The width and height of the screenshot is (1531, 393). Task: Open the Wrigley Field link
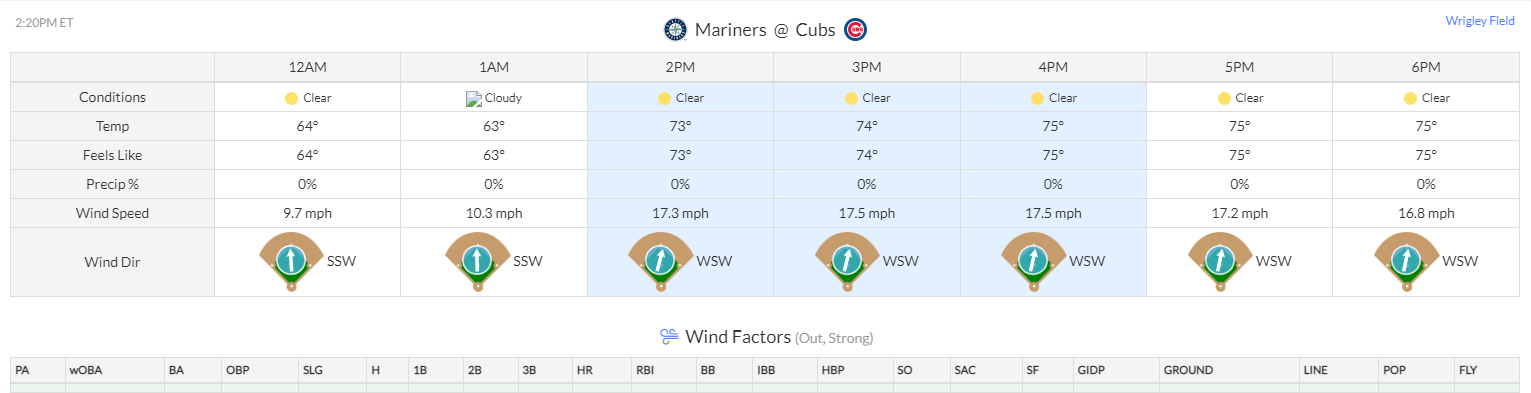(1480, 21)
